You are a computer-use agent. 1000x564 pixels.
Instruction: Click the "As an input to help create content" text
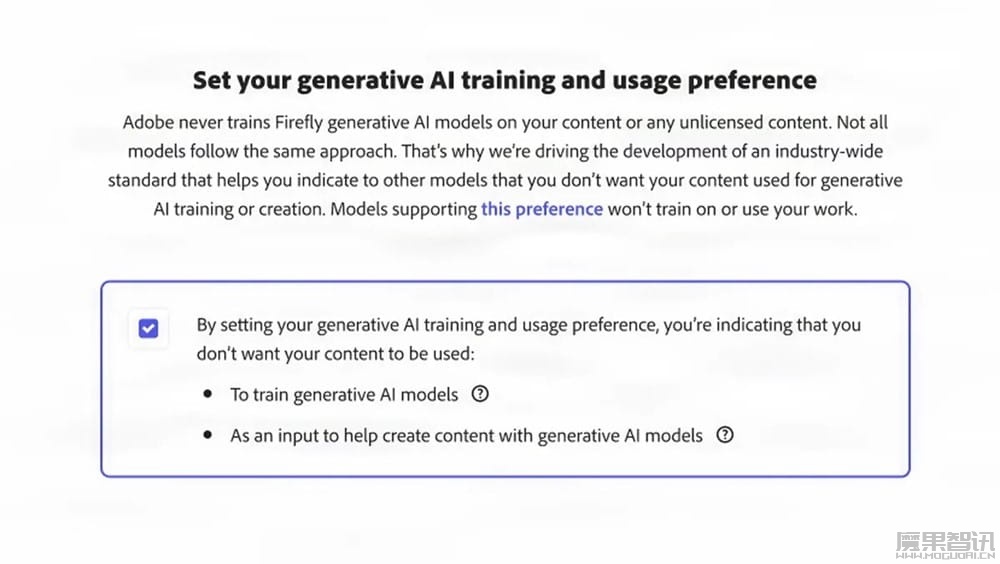466,436
